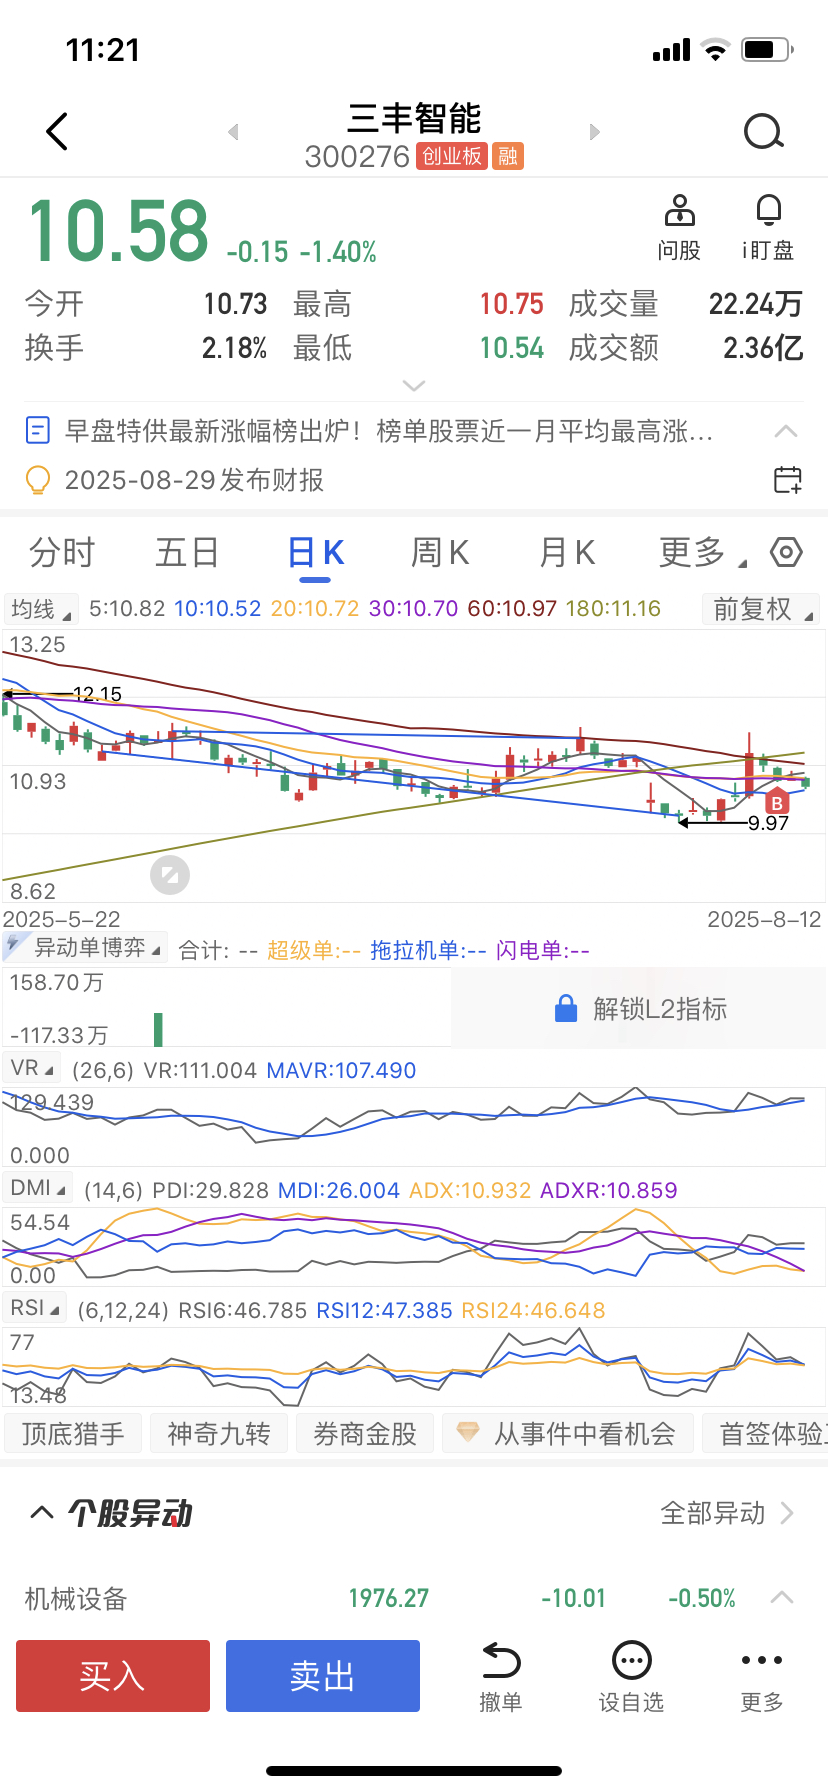Tap the diamond icon in event chip
Screen dimensions: 828x1792
pyautogui.click(x=467, y=1432)
